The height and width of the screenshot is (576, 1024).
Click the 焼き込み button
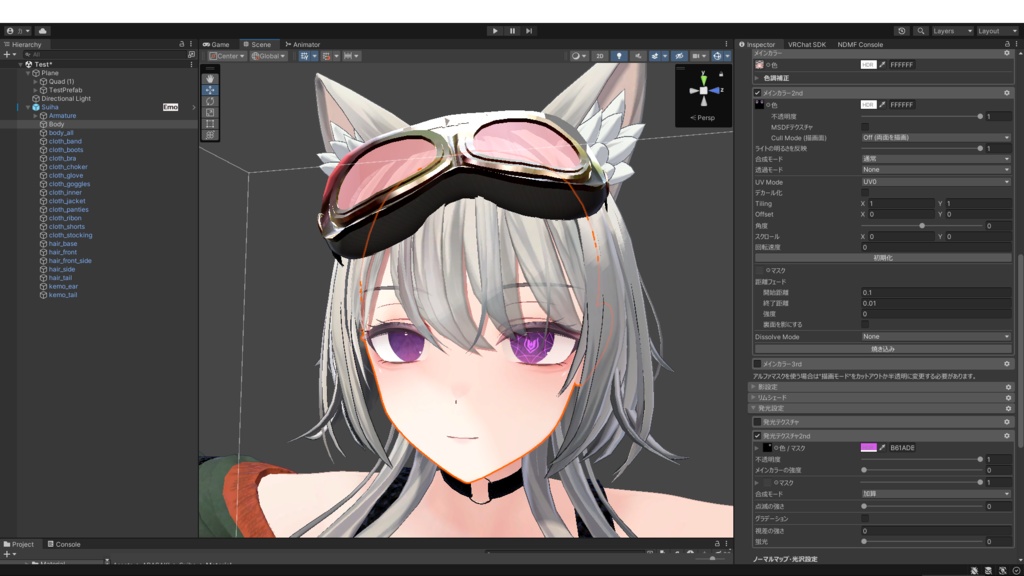pos(883,349)
